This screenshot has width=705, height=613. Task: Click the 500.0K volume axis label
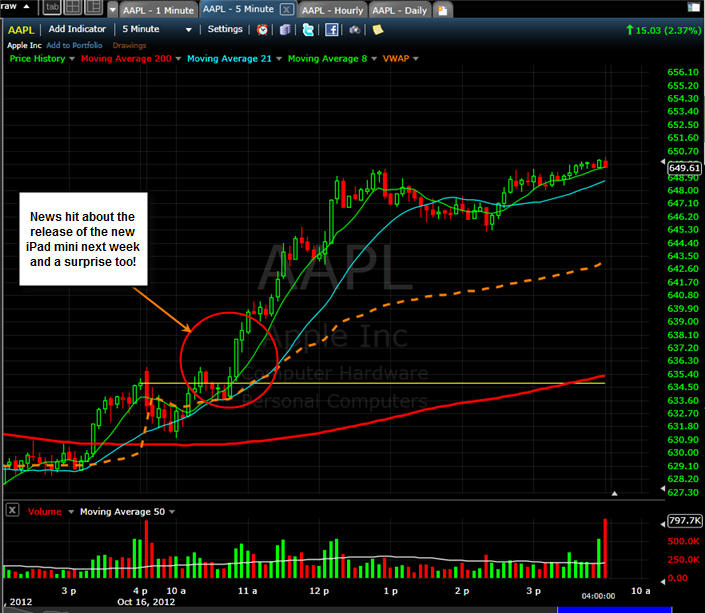tap(683, 541)
